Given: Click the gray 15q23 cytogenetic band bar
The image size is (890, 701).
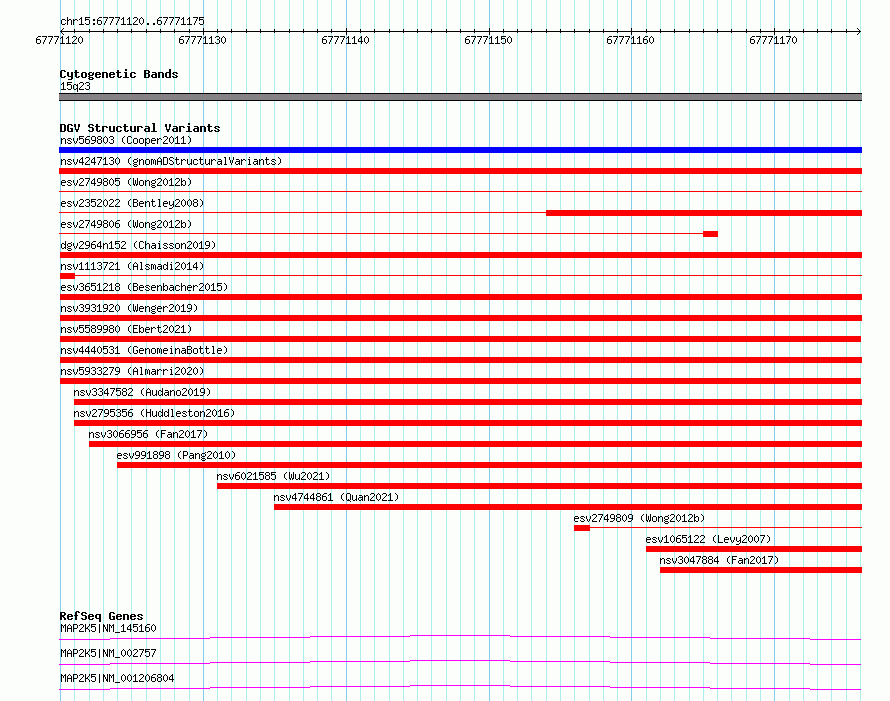Looking at the screenshot, I should pyautogui.click(x=460, y=97).
